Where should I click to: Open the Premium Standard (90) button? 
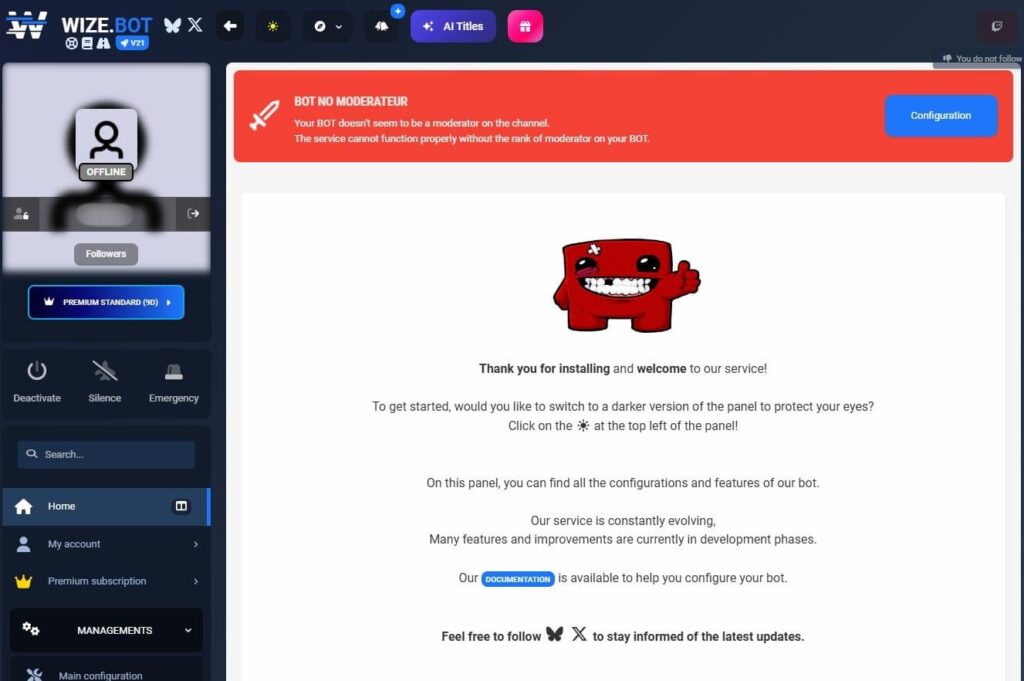tap(106, 302)
